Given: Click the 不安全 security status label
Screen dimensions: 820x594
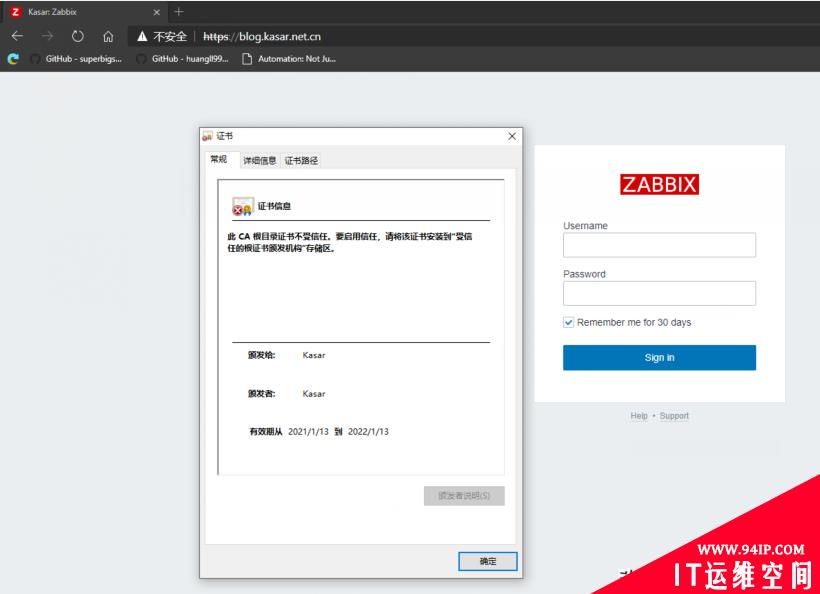Looking at the screenshot, I should pos(170,37).
